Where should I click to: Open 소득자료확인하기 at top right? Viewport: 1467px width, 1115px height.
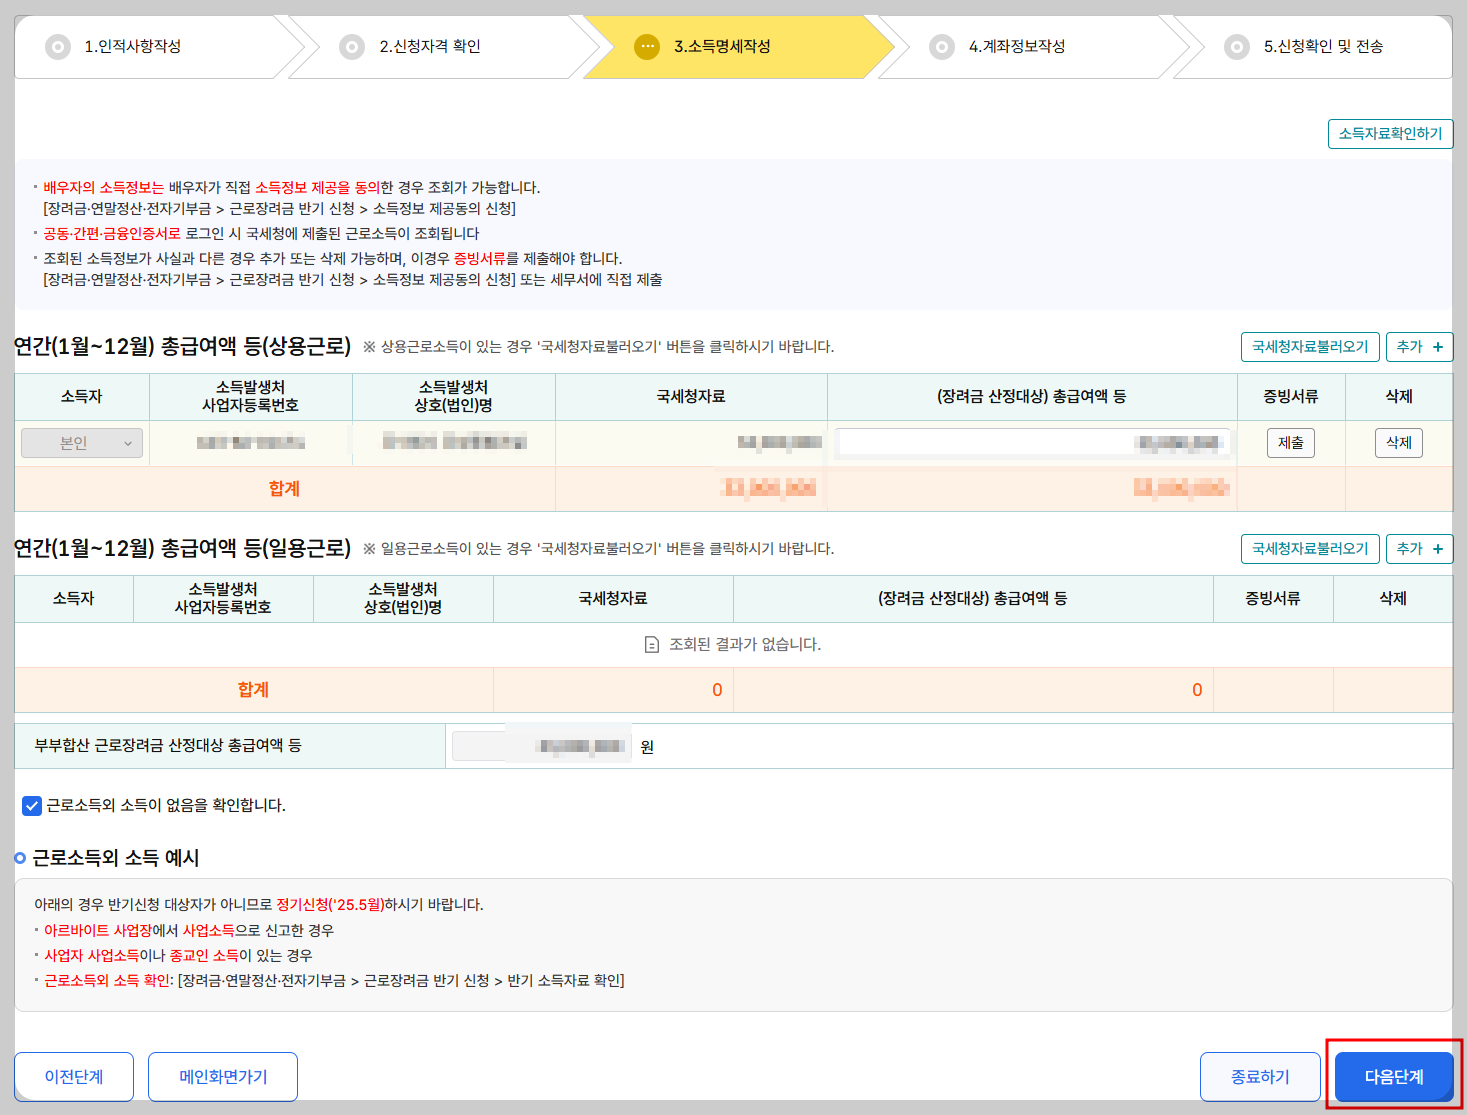click(x=1390, y=133)
